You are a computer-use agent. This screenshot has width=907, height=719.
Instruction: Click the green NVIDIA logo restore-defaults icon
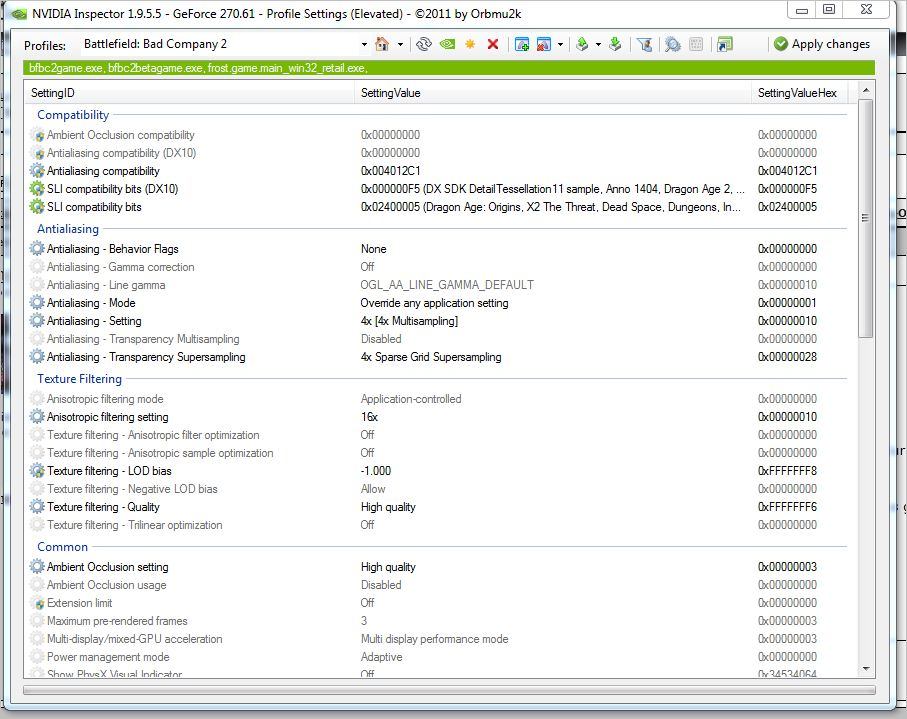click(447, 44)
